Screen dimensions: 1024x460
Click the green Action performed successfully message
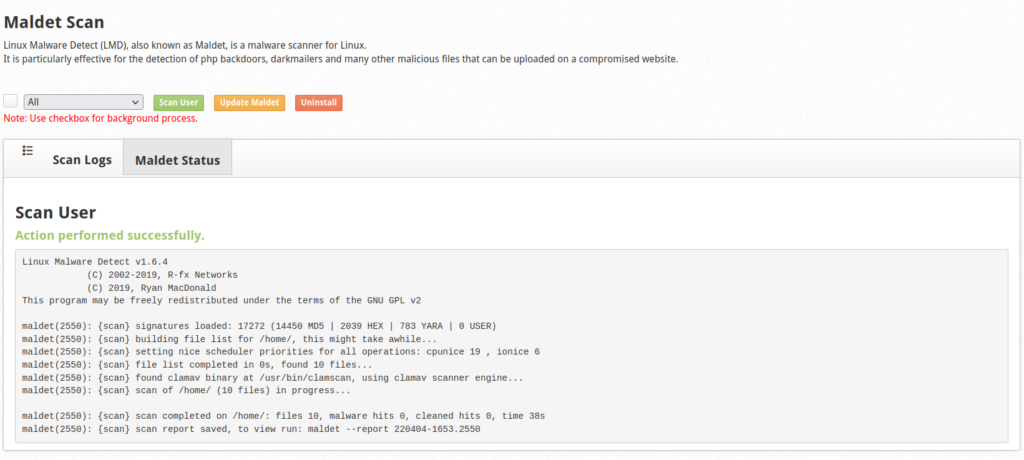click(x=109, y=235)
